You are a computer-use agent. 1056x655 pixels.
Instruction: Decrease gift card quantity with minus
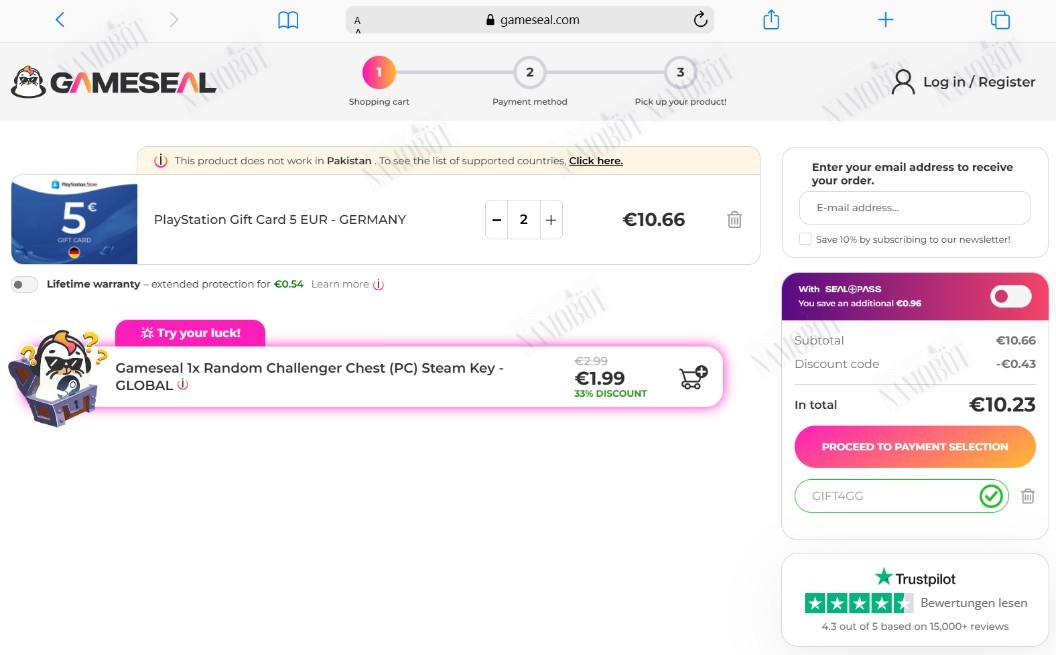[x=496, y=219]
